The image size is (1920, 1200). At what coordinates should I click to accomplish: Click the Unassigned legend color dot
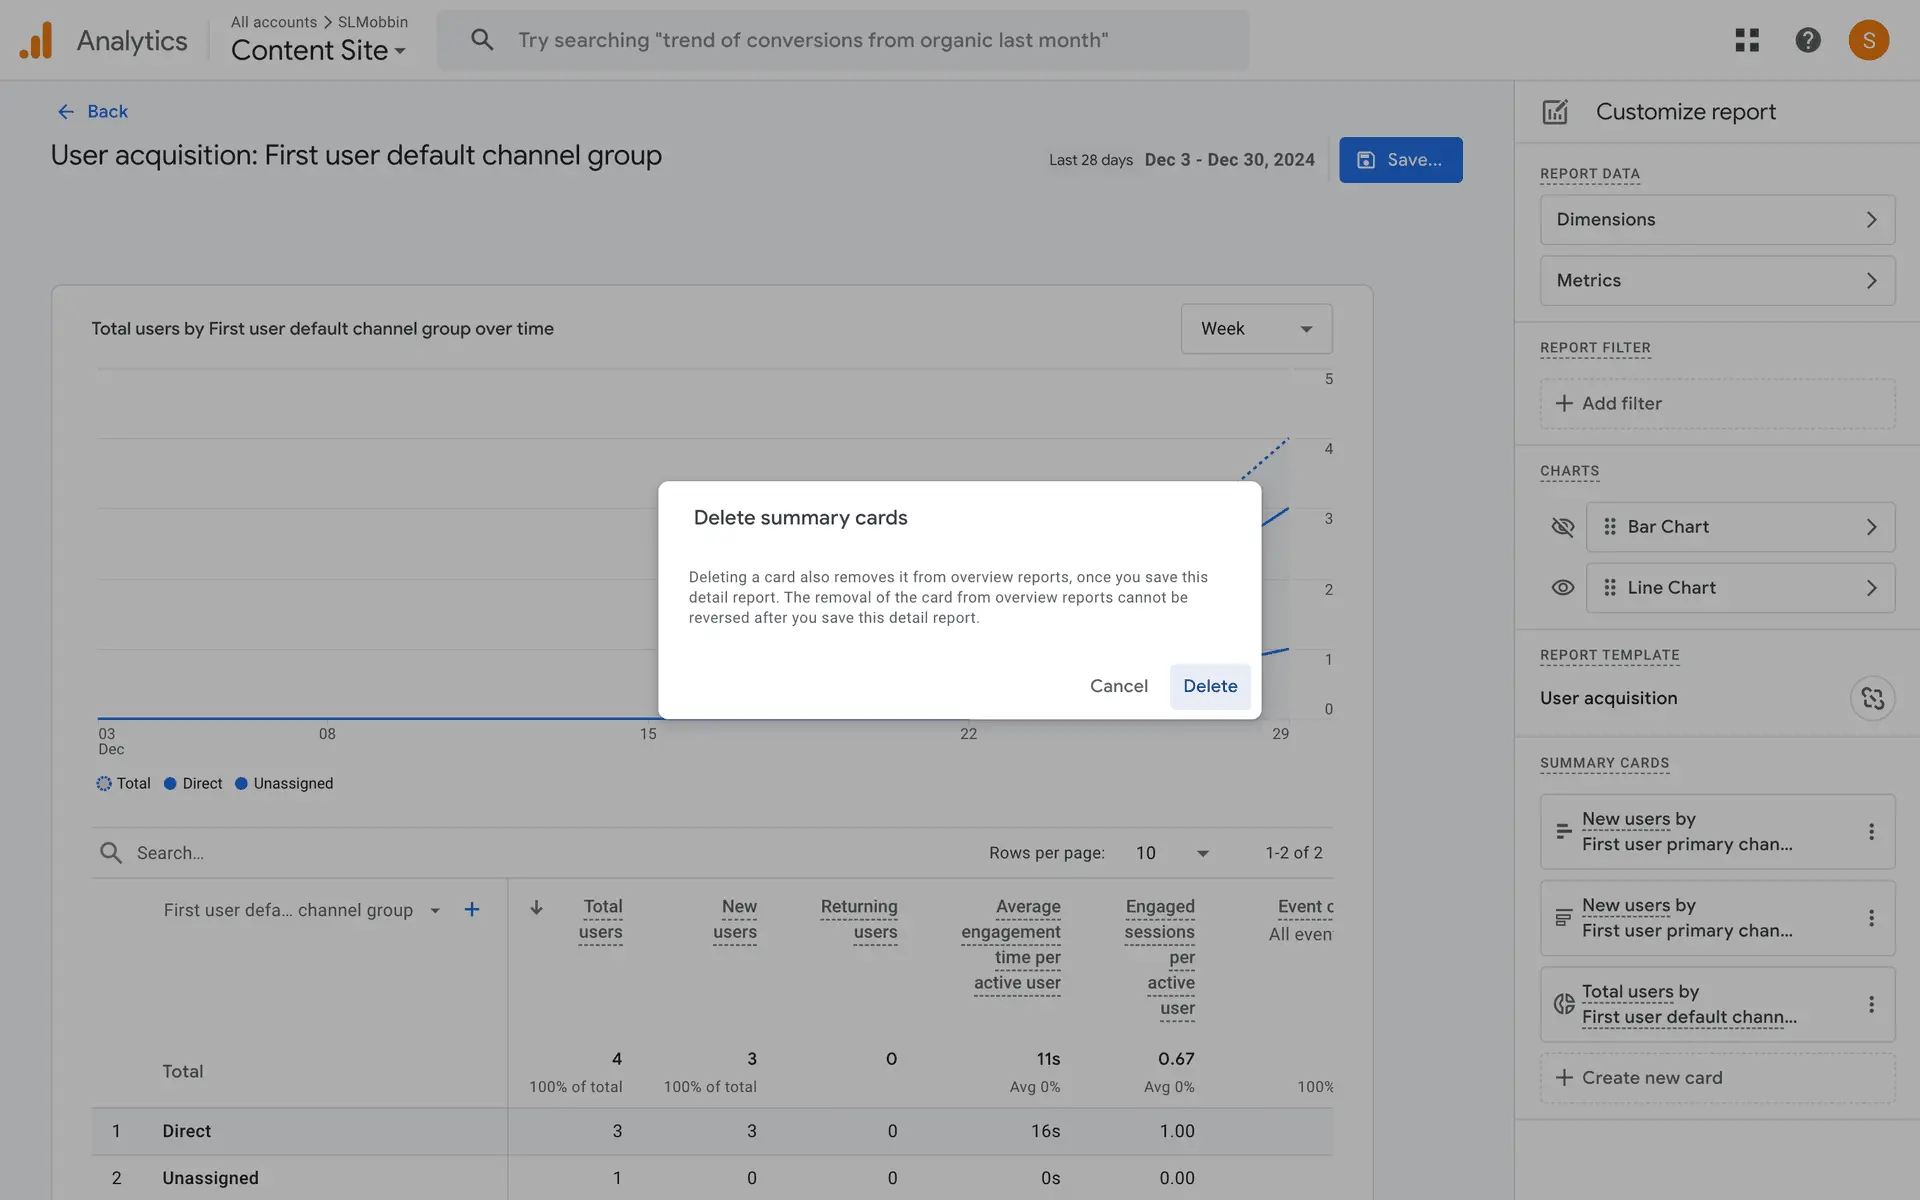coord(241,784)
